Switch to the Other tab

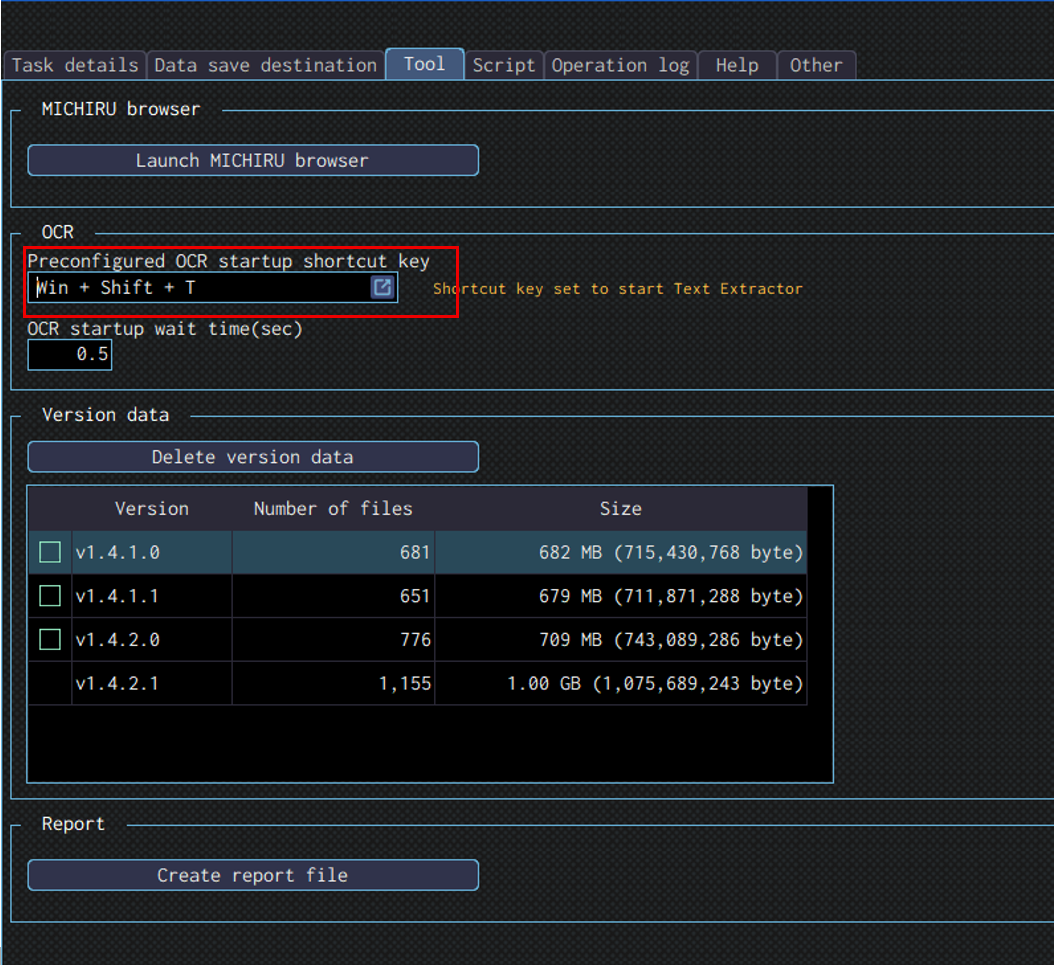pos(816,65)
